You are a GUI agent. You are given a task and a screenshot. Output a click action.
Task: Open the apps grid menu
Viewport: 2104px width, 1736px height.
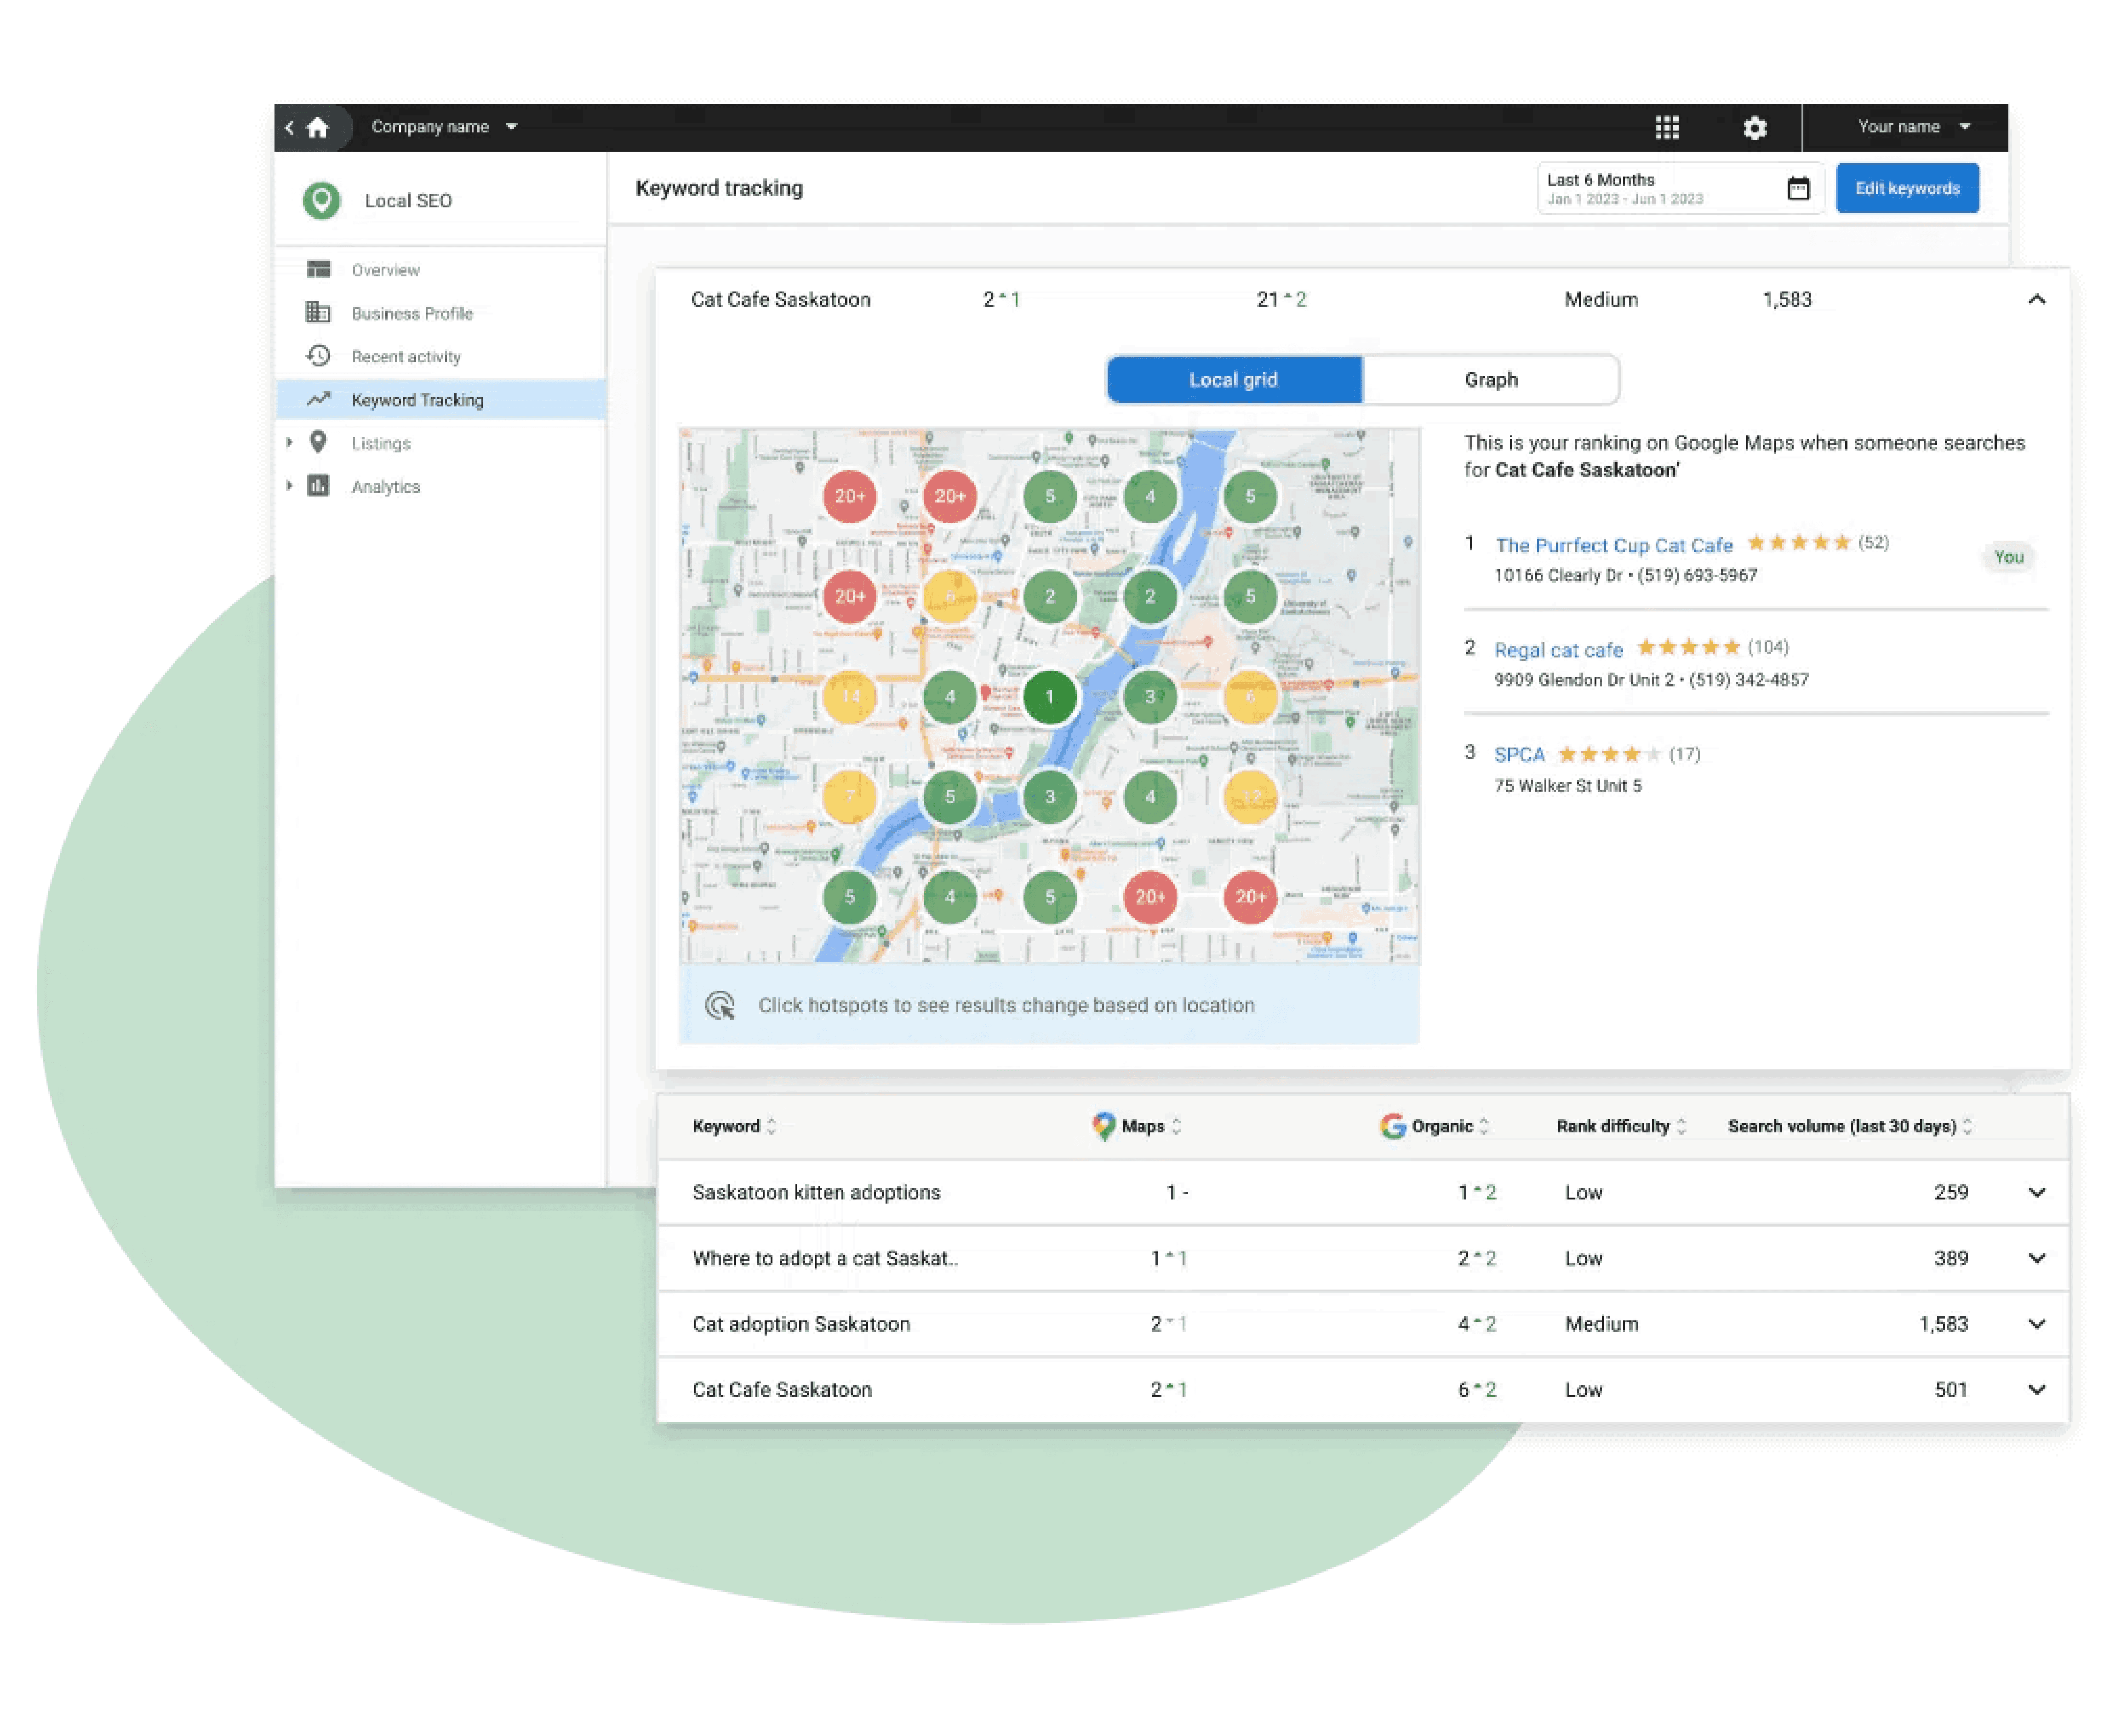[x=1669, y=126]
